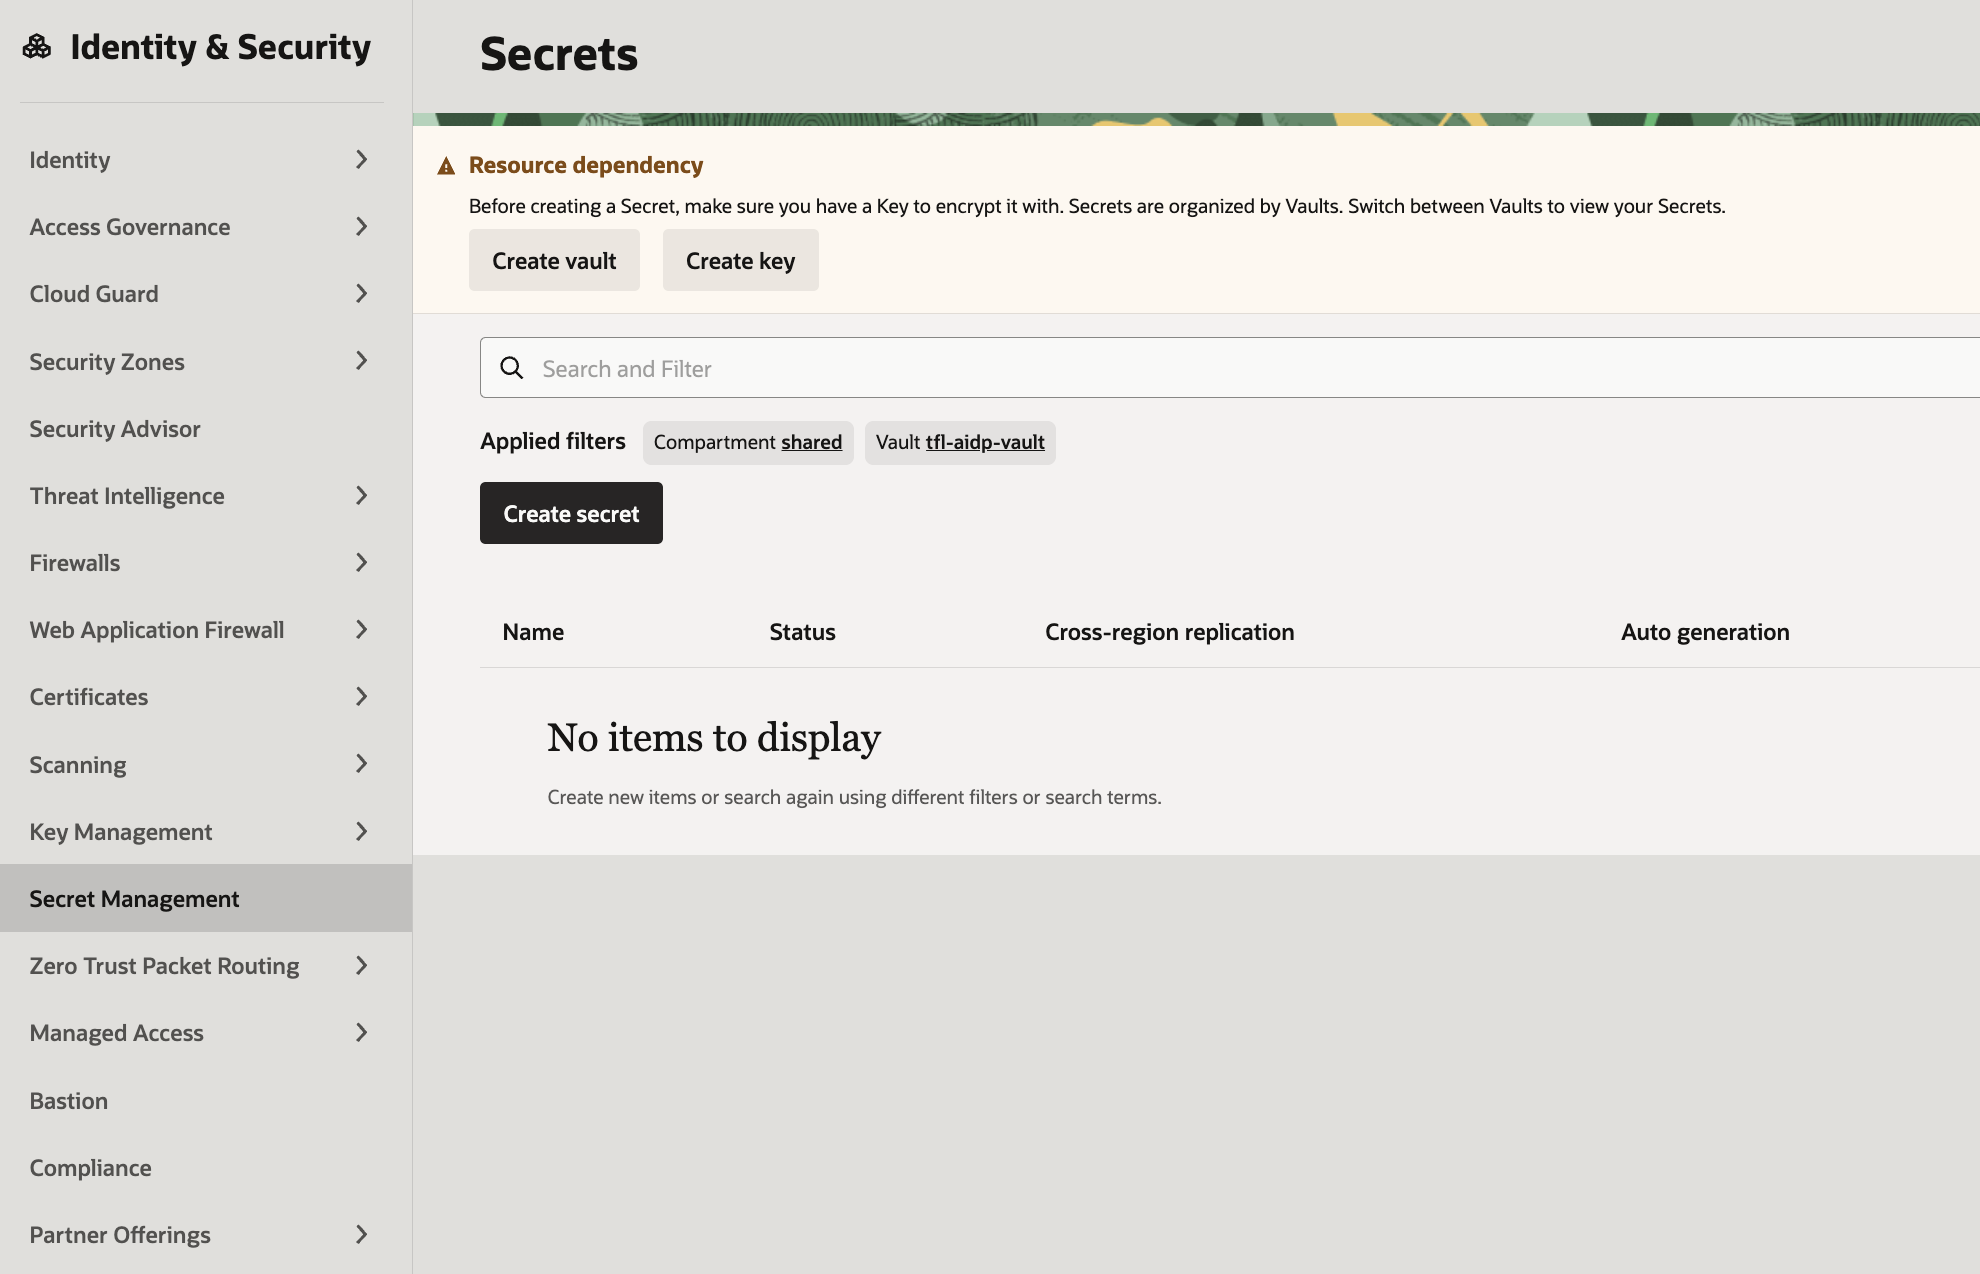Click the magnifier icon in search bar
The image size is (1980, 1274).
coord(512,368)
